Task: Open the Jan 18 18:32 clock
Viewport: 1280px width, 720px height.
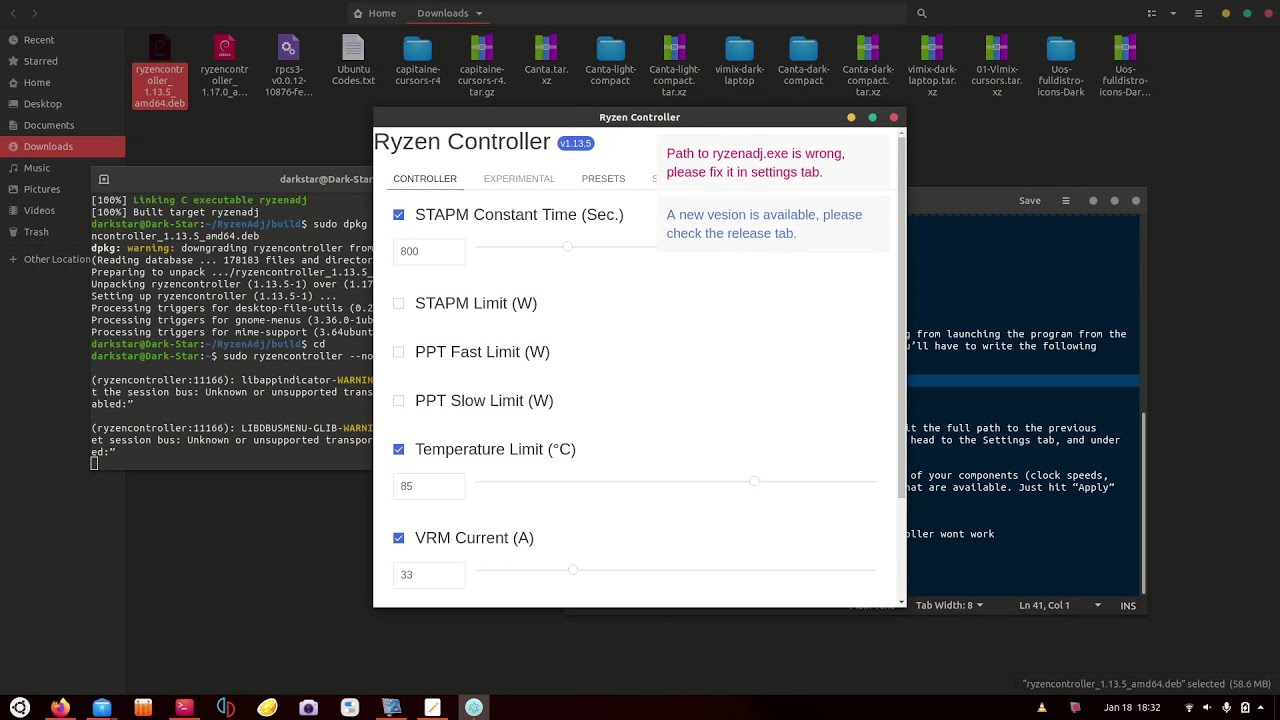Action: click(1132, 708)
